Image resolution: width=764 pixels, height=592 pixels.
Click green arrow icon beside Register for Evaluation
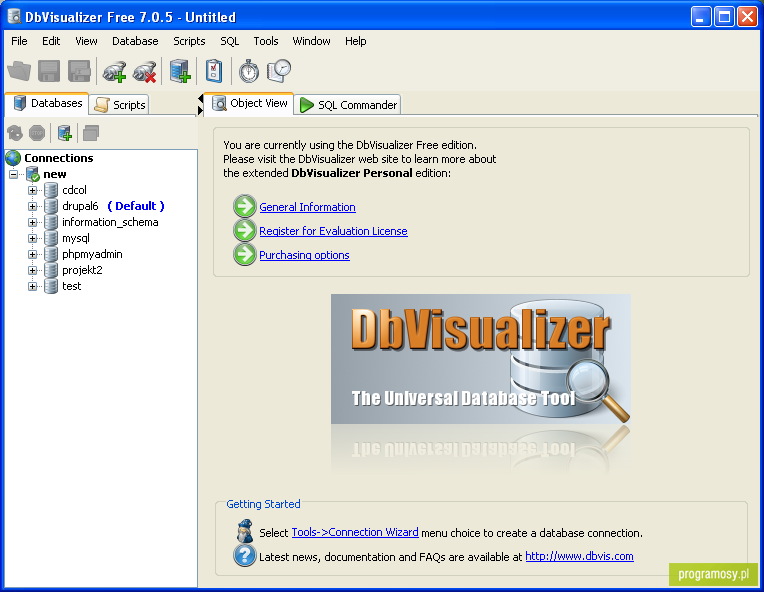click(x=245, y=230)
